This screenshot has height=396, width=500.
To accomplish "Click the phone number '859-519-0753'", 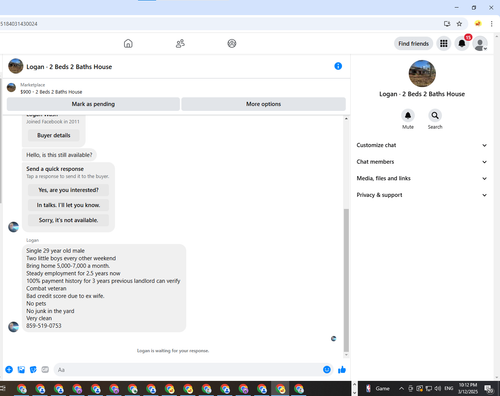I will pyautogui.click(x=44, y=326).
